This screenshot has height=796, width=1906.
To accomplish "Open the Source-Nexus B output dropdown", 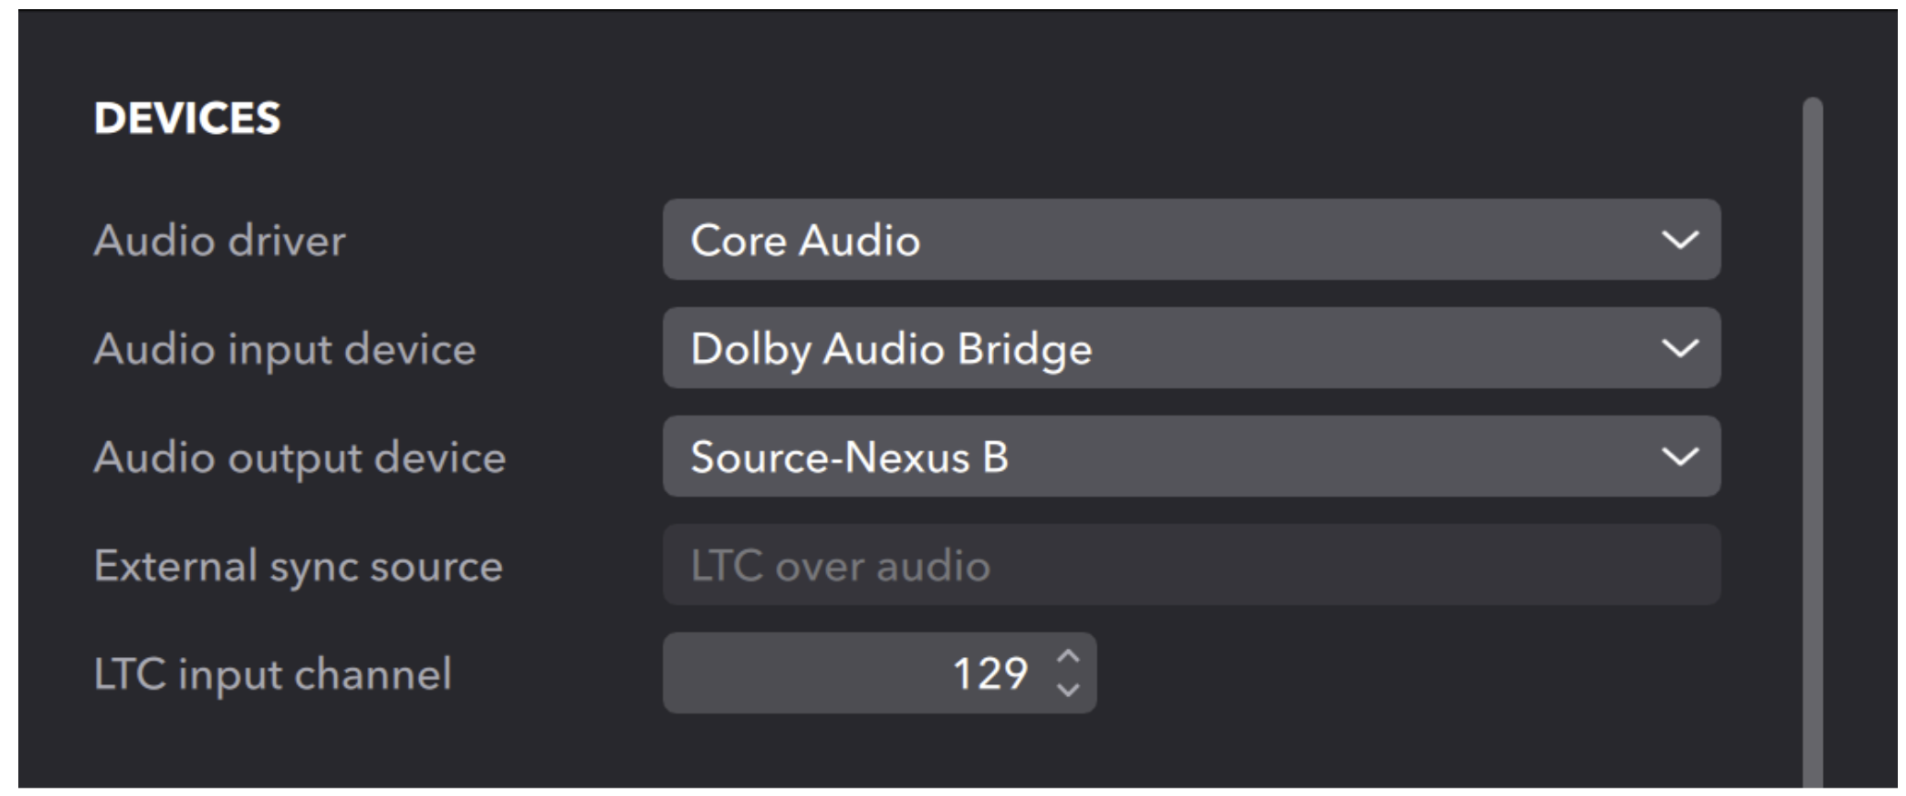I will click(x=1190, y=457).
